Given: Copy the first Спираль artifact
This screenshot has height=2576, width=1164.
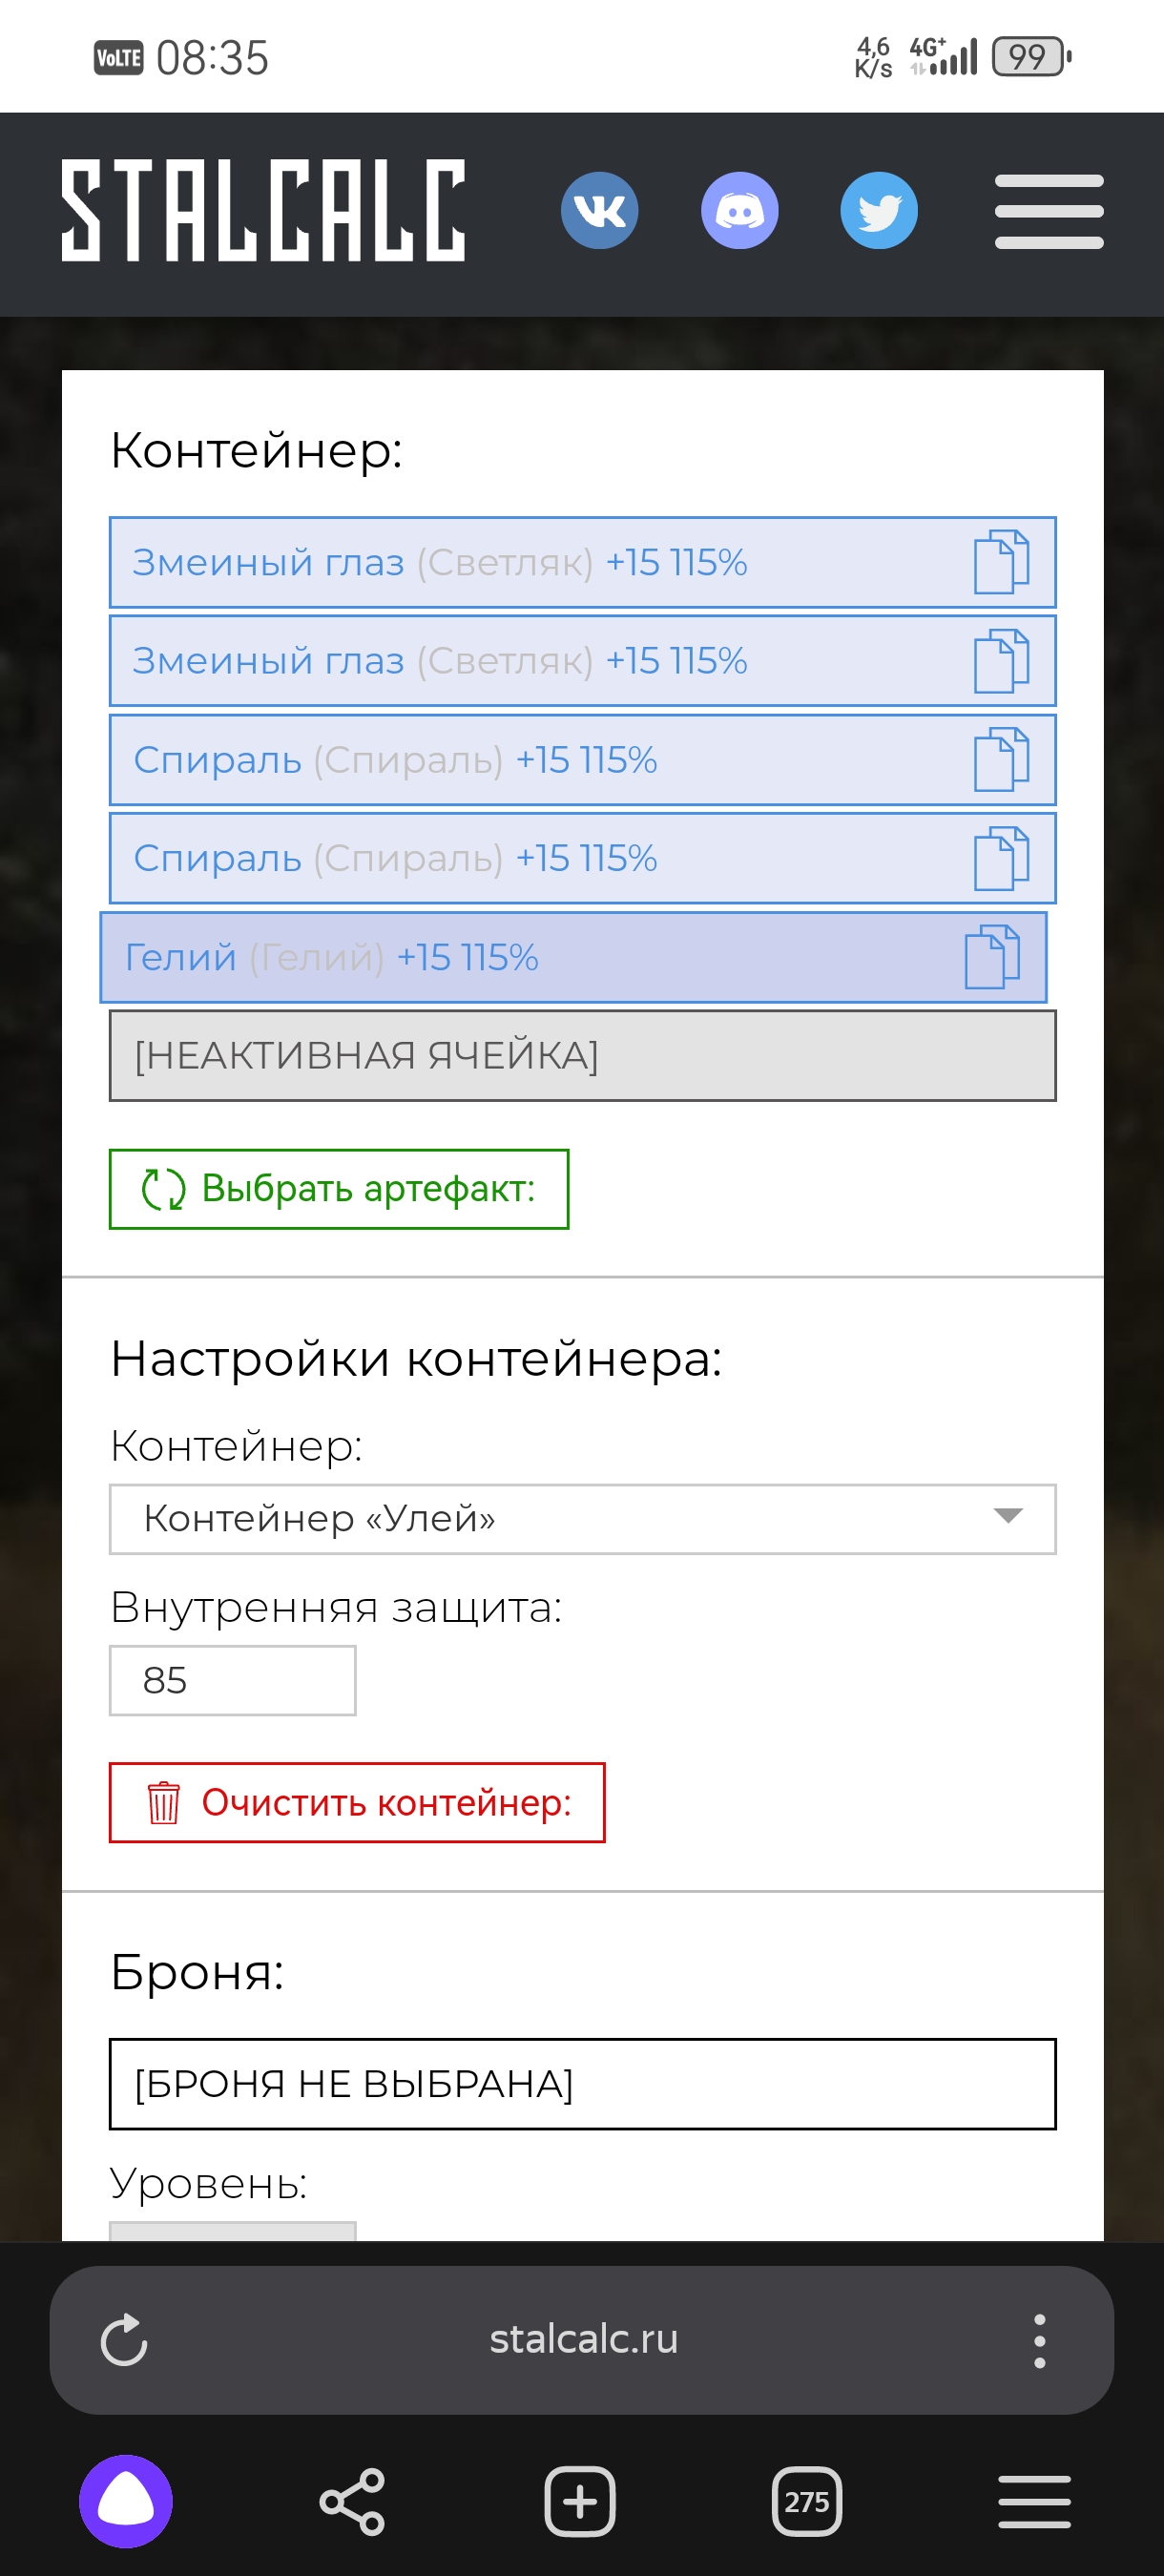Looking at the screenshot, I should tap(1001, 759).
